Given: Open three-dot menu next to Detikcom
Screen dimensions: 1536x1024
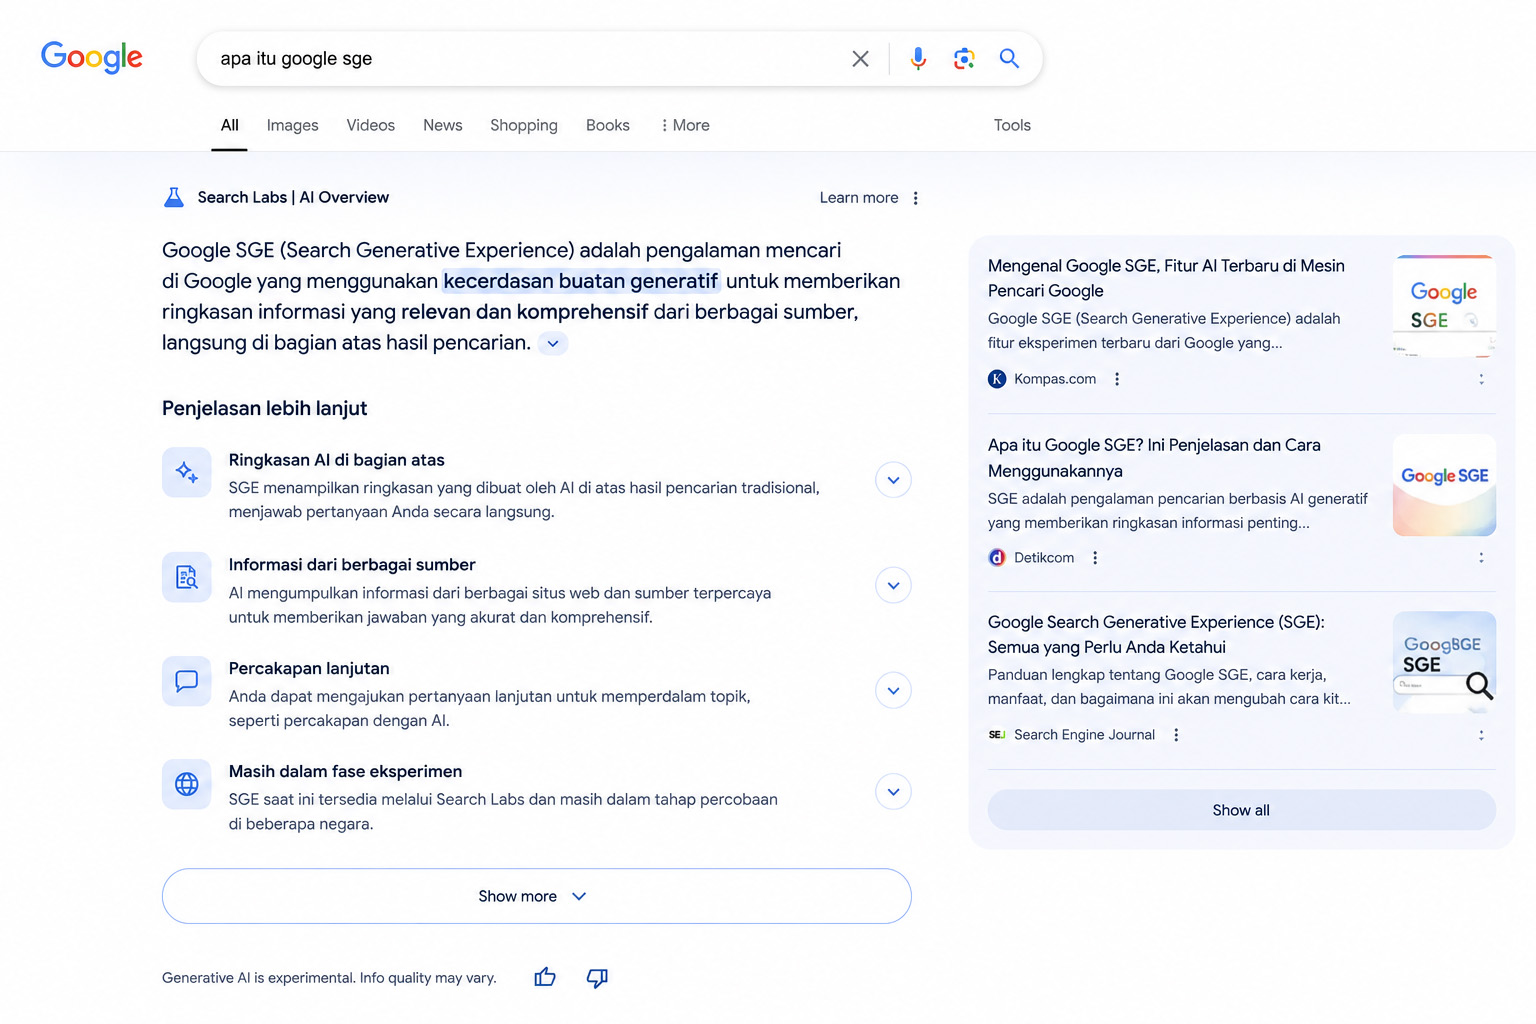Looking at the screenshot, I should click(x=1095, y=558).
